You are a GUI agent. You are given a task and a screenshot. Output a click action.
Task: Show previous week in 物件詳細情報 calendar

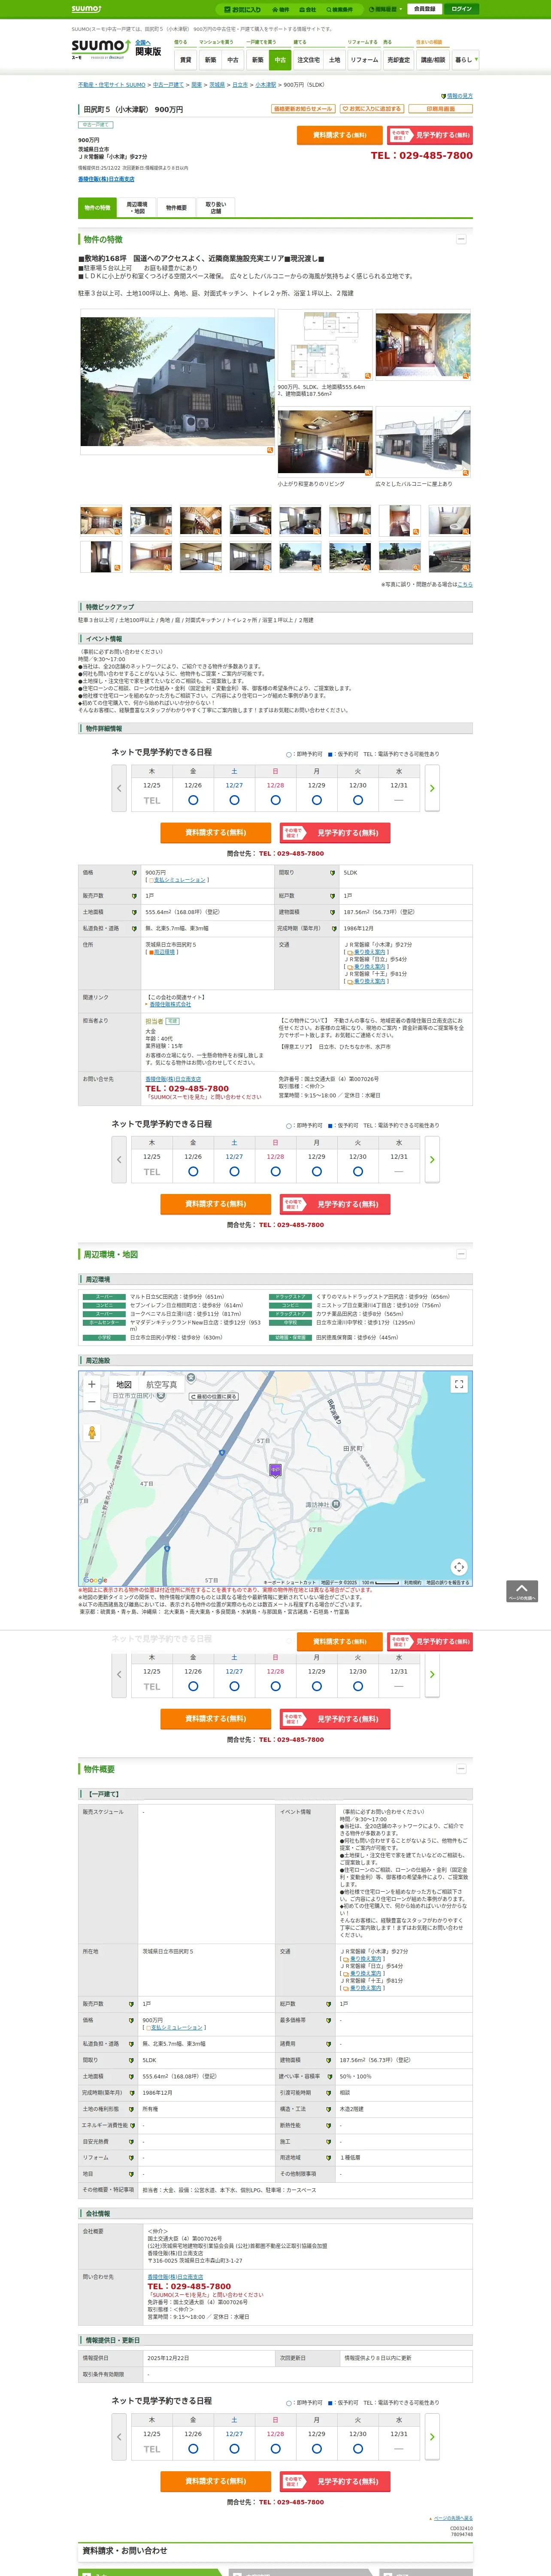pyautogui.click(x=119, y=788)
